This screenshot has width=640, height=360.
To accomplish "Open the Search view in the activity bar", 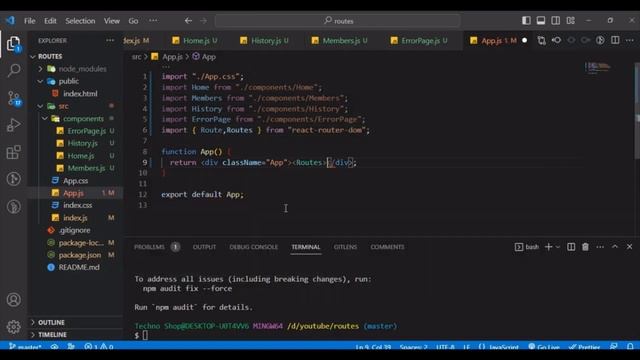I will 13,70.
